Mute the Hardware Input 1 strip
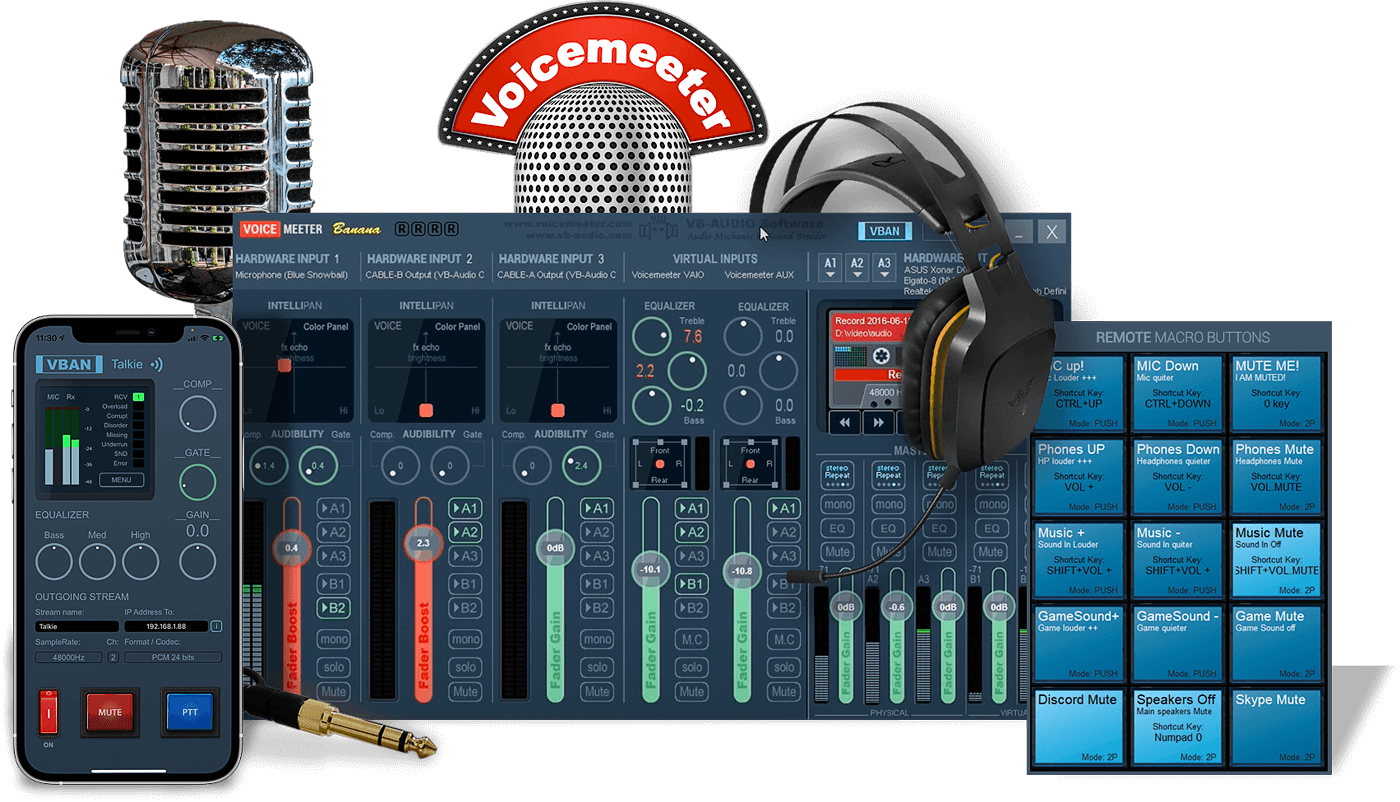The width and height of the screenshot is (1400, 802). [333, 691]
